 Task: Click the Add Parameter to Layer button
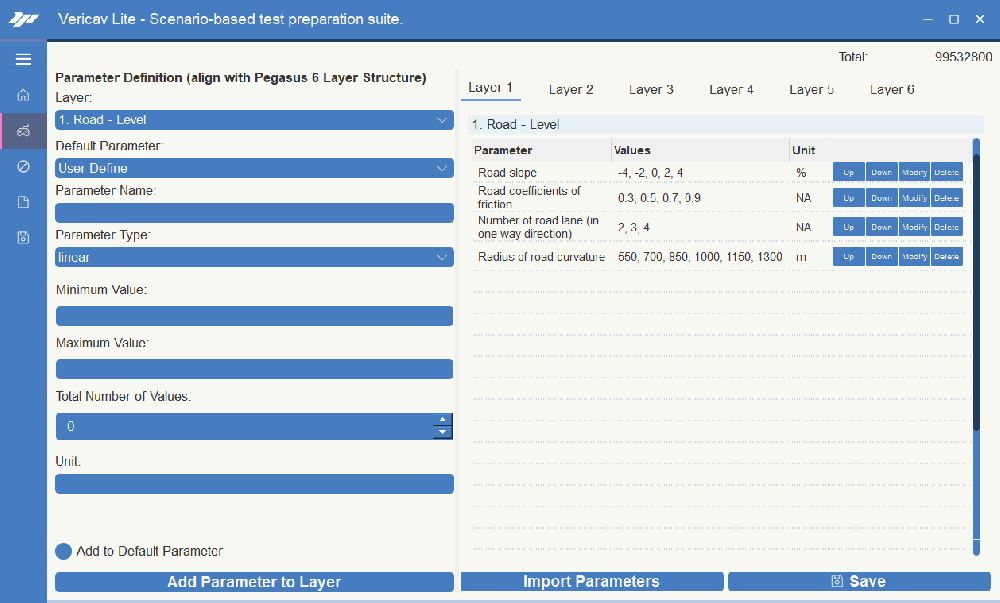pos(254,582)
